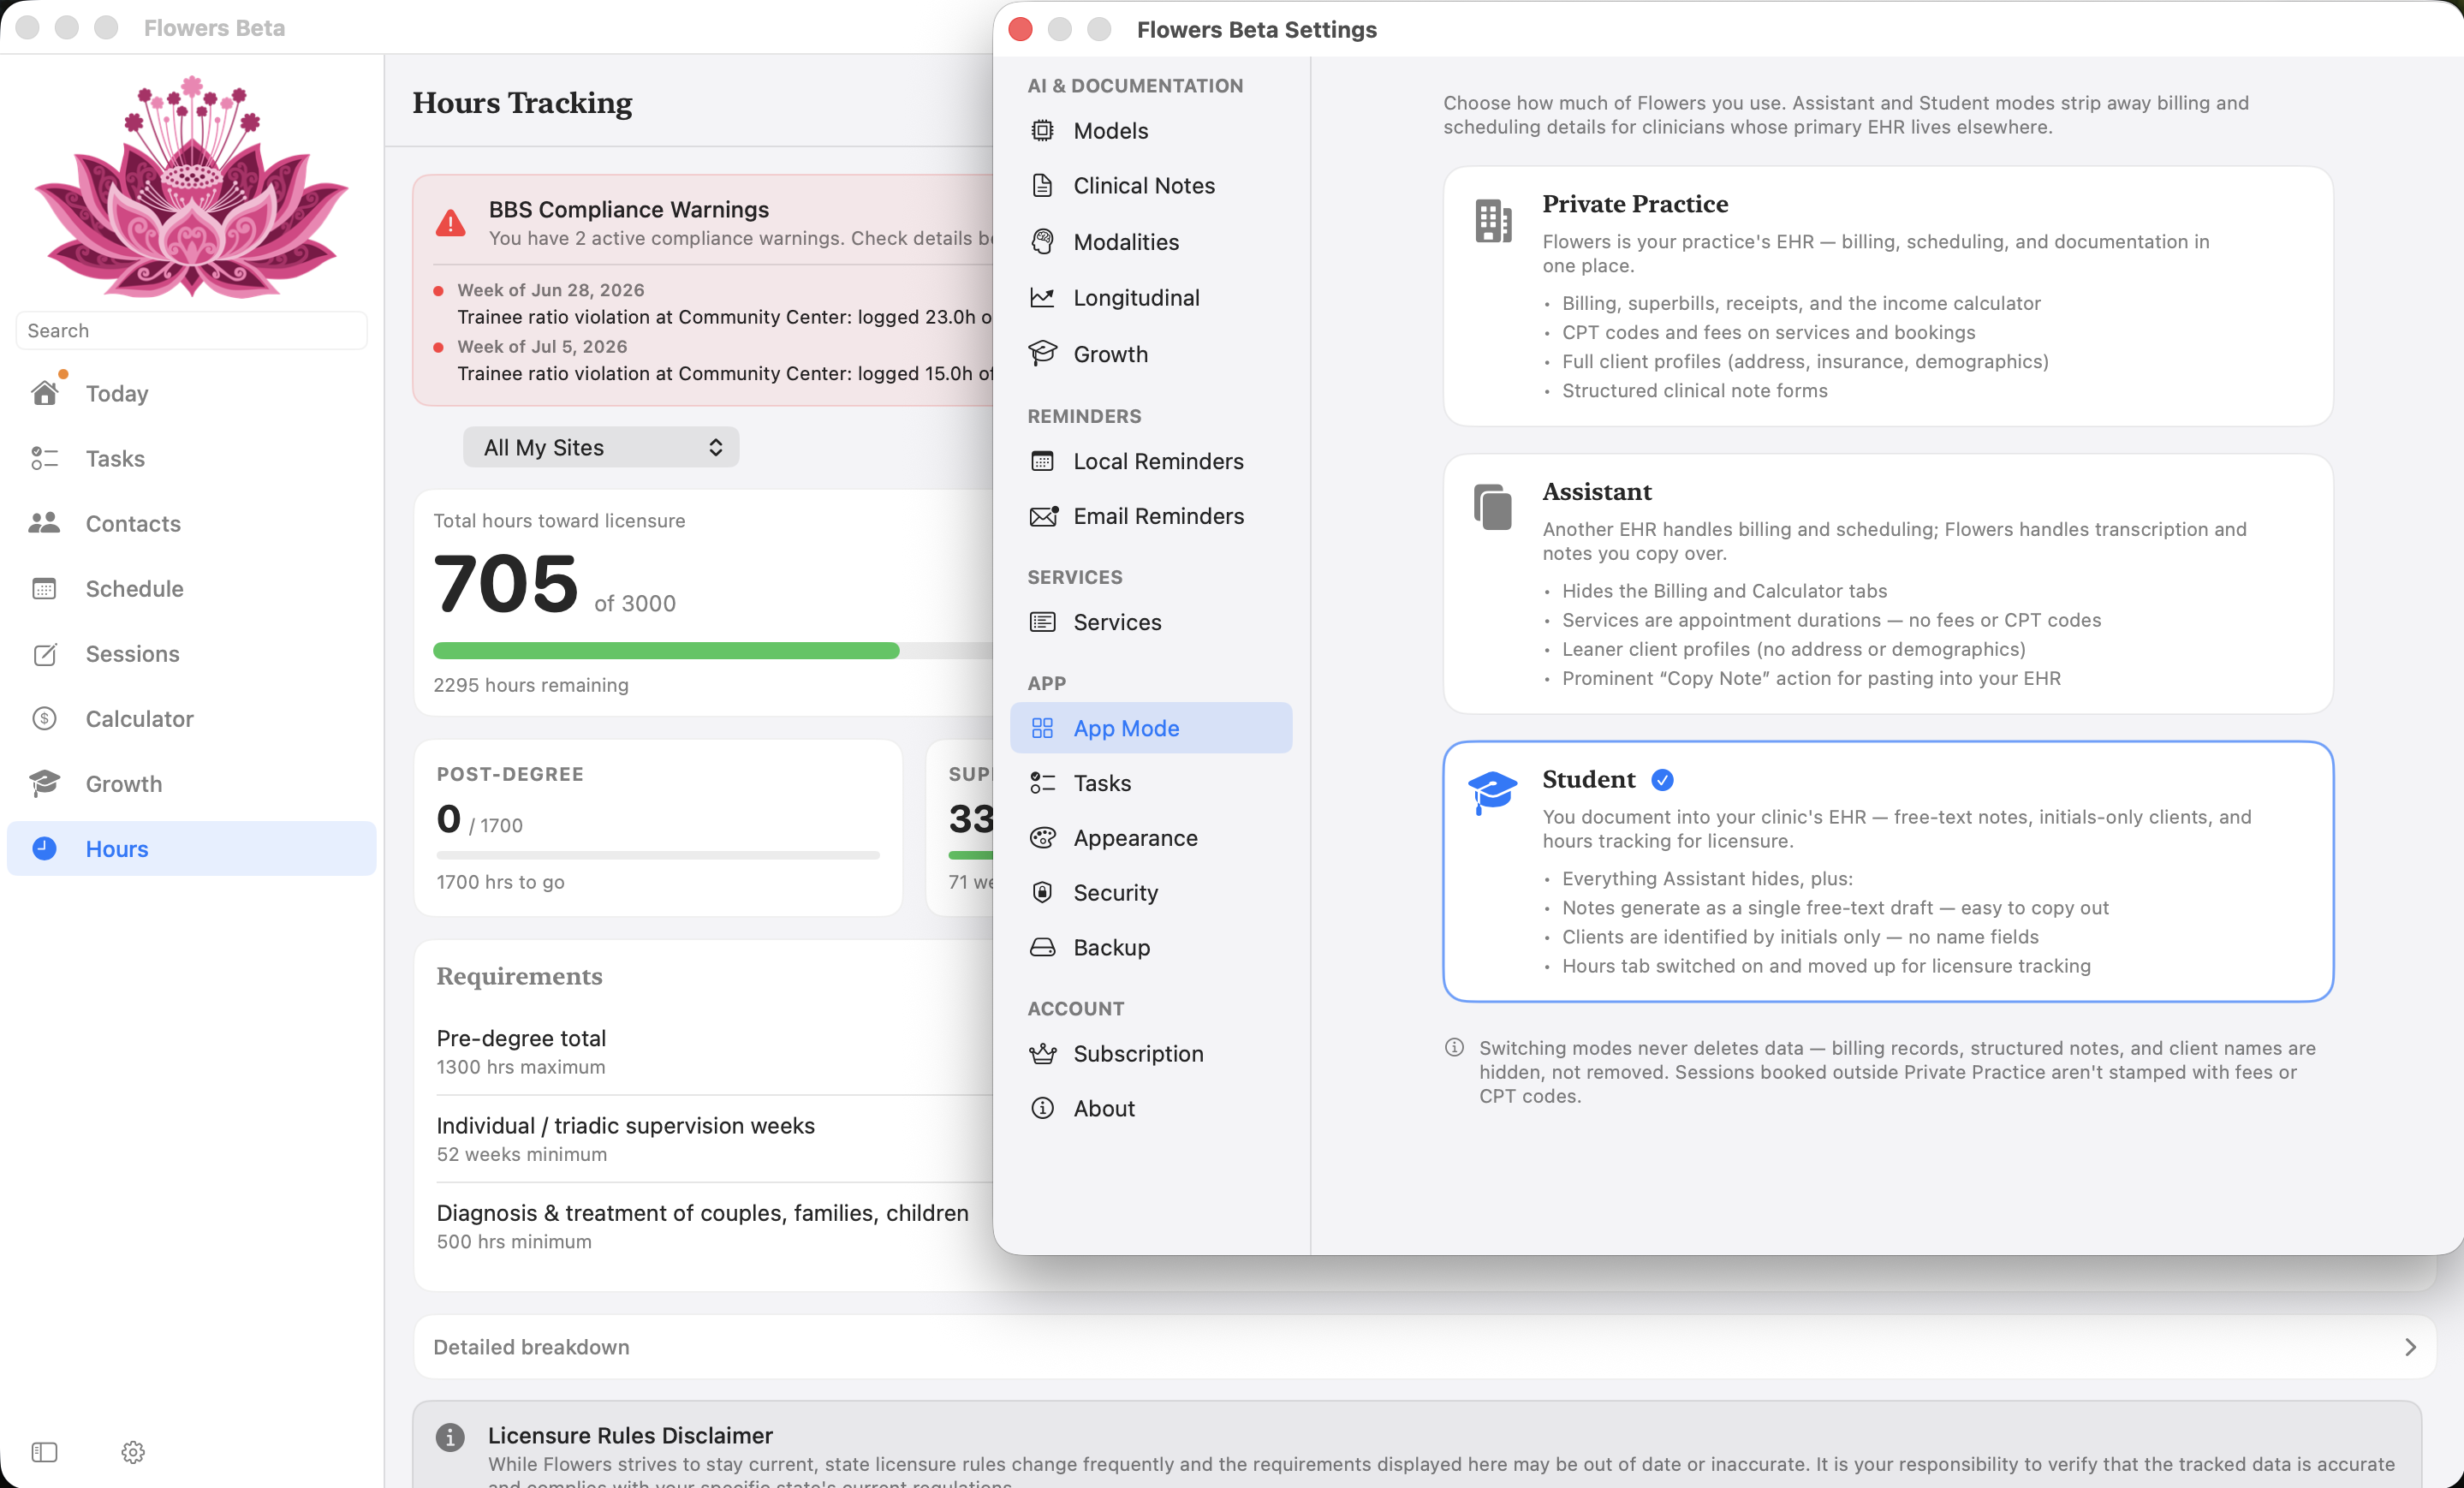
Task: Click the Tasks checklist icon in main sidebar
Action: [x=44, y=458]
